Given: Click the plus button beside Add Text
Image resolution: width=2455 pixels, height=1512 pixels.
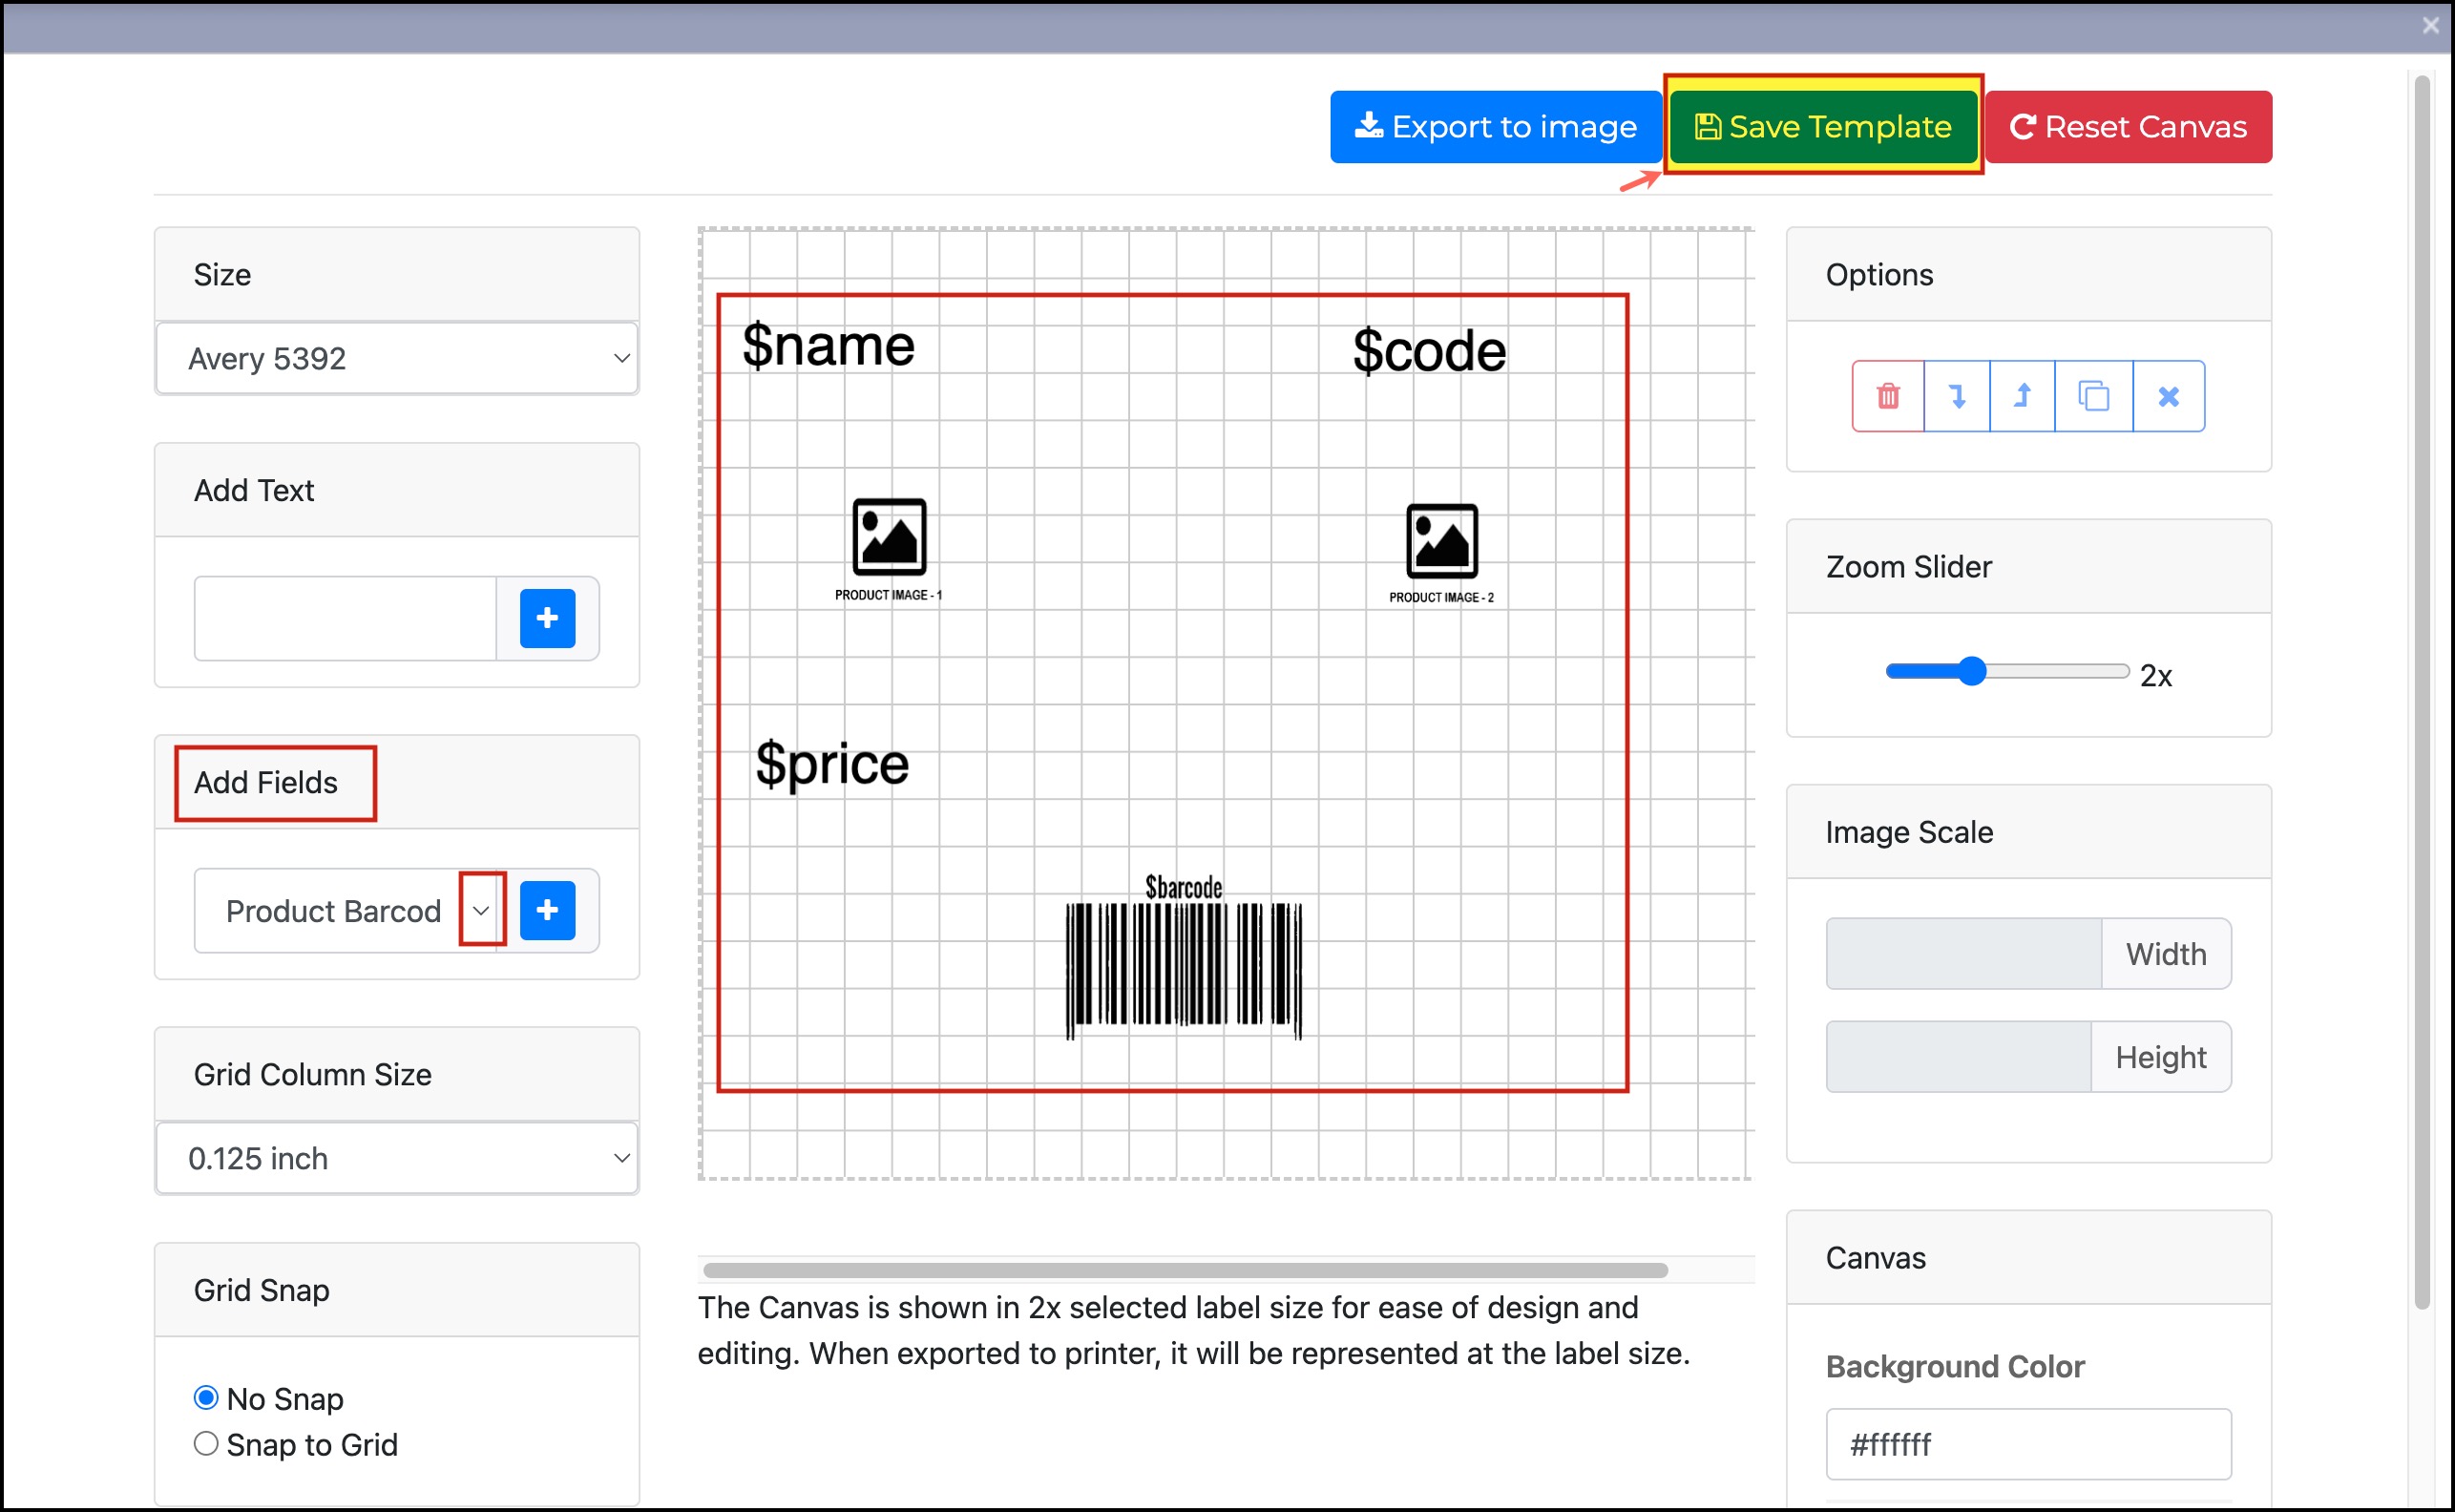Looking at the screenshot, I should [547, 618].
